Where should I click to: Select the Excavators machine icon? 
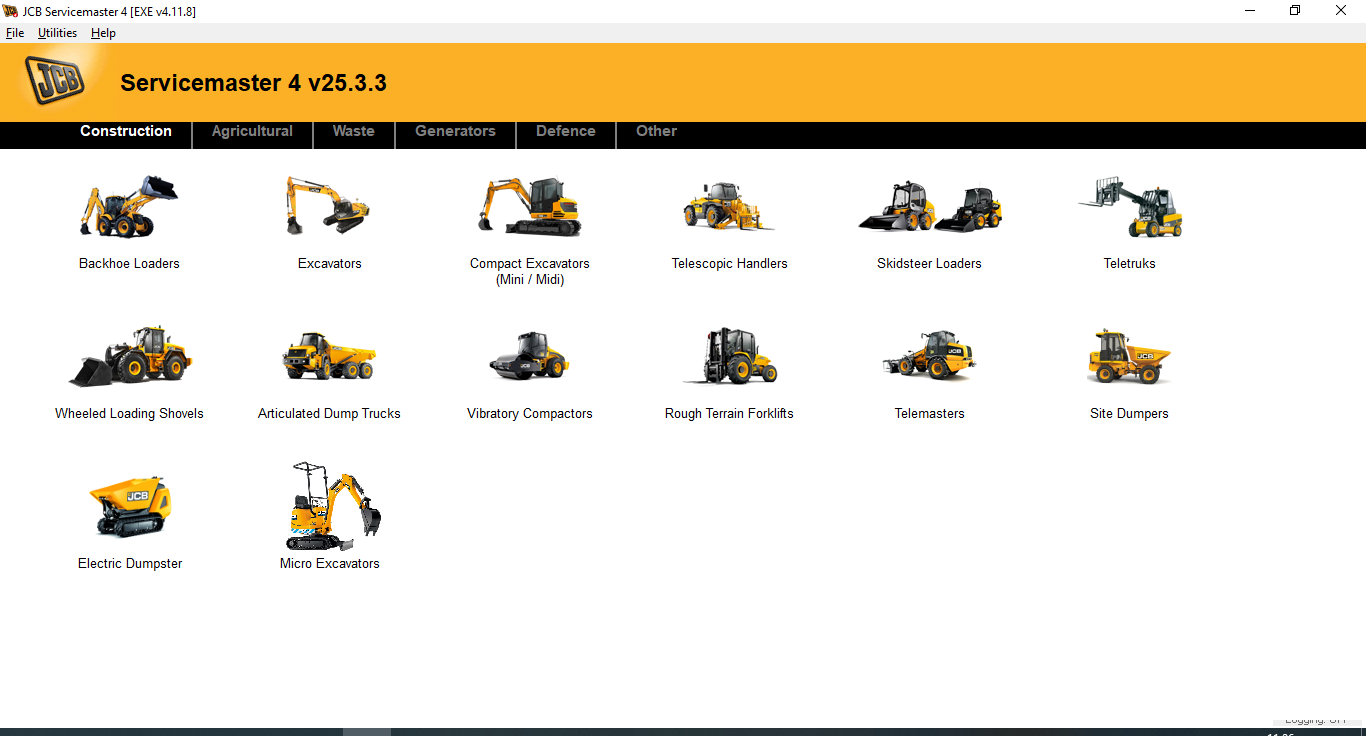(x=329, y=207)
